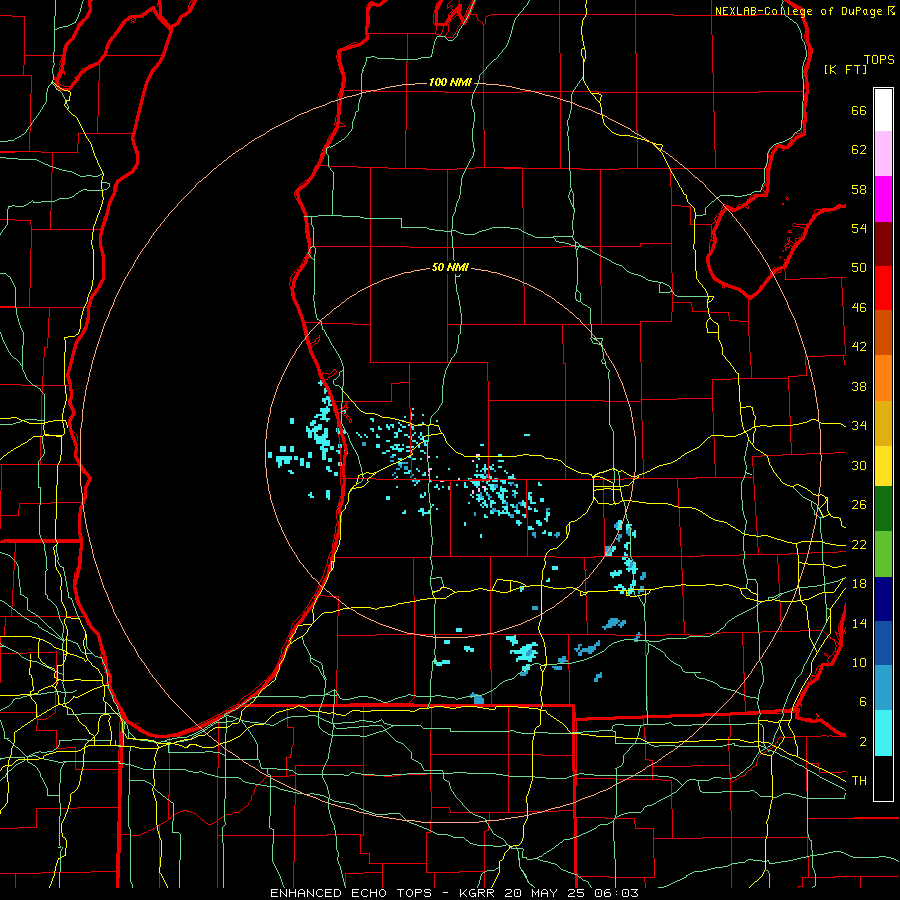Click the KGRR station identifier in caption
The width and height of the screenshot is (900, 900).
point(479,893)
